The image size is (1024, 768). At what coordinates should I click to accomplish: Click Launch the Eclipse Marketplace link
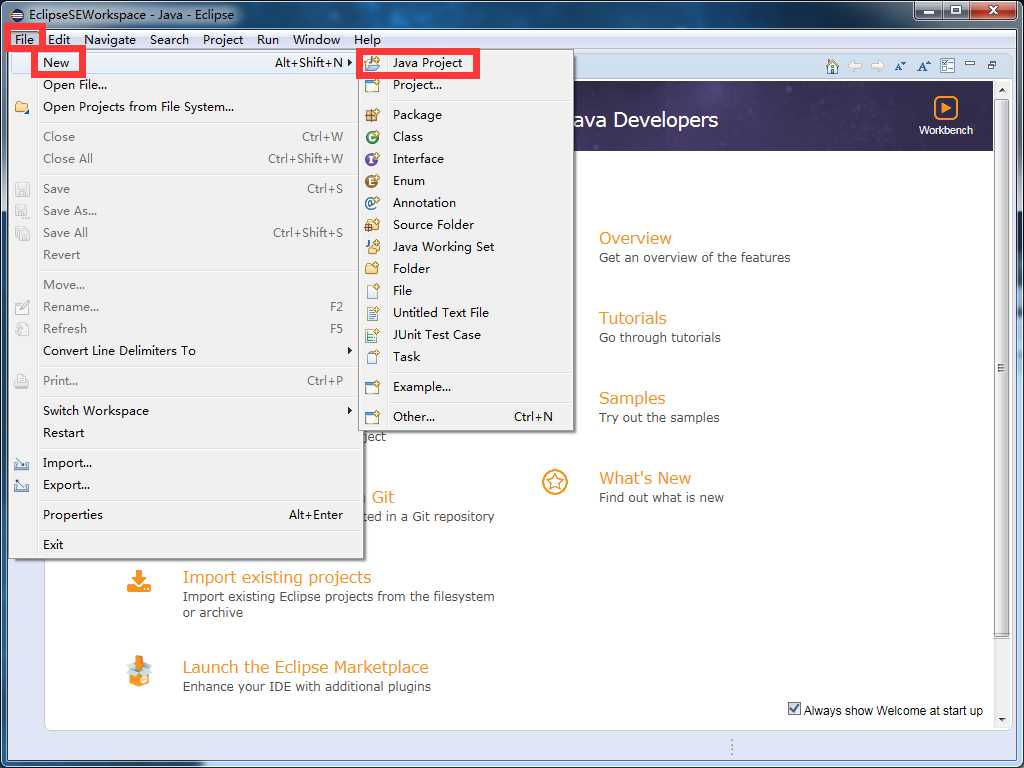pyautogui.click(x=306, y=667)
